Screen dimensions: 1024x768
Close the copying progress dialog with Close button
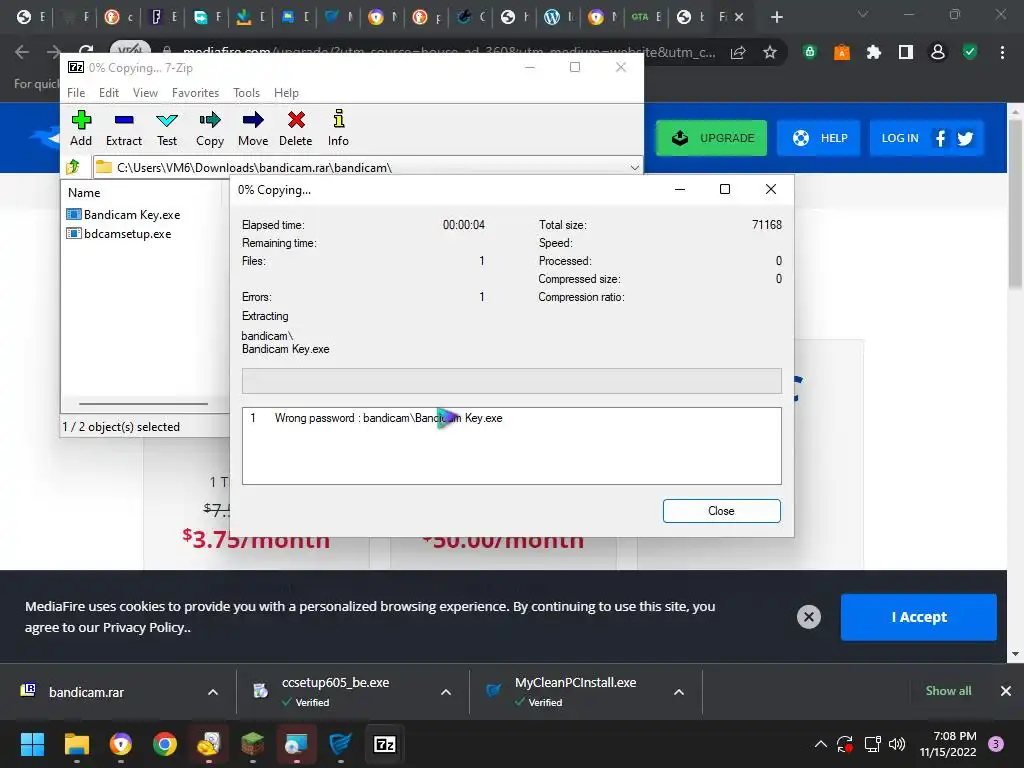coord(721,511)
